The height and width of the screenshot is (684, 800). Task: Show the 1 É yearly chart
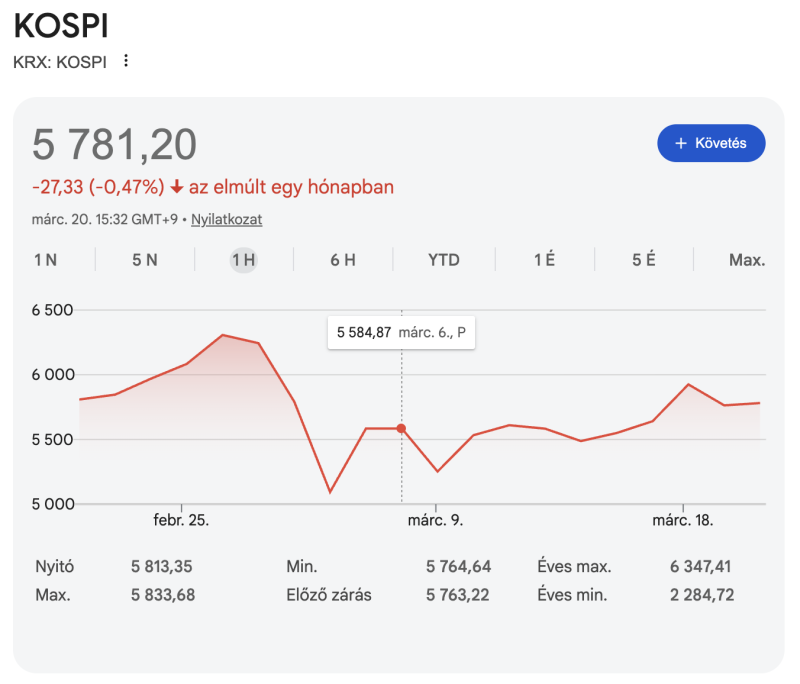[x=544, y=260]
